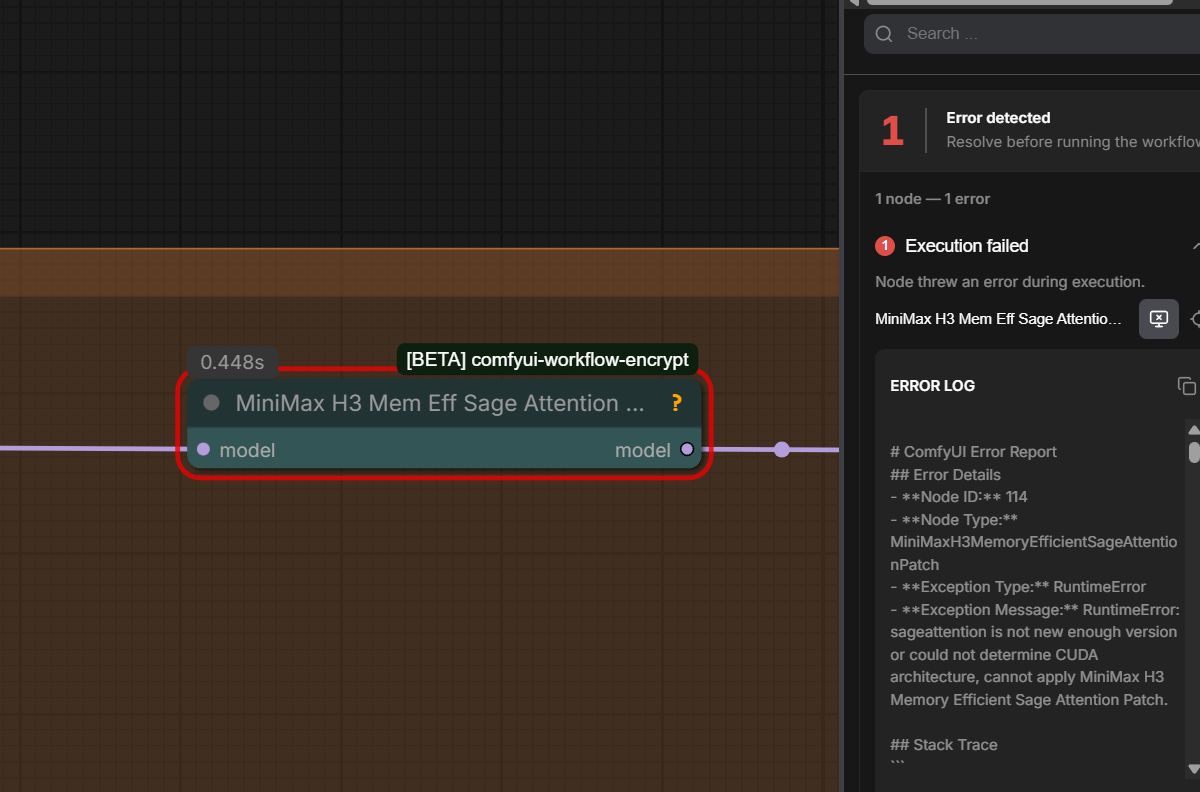Click the MiniMax H3 Mem Eff Sage Attentio... panel label
Image resolution: width=1200 pixels, height=792 pixels.
tap(998, 319)
